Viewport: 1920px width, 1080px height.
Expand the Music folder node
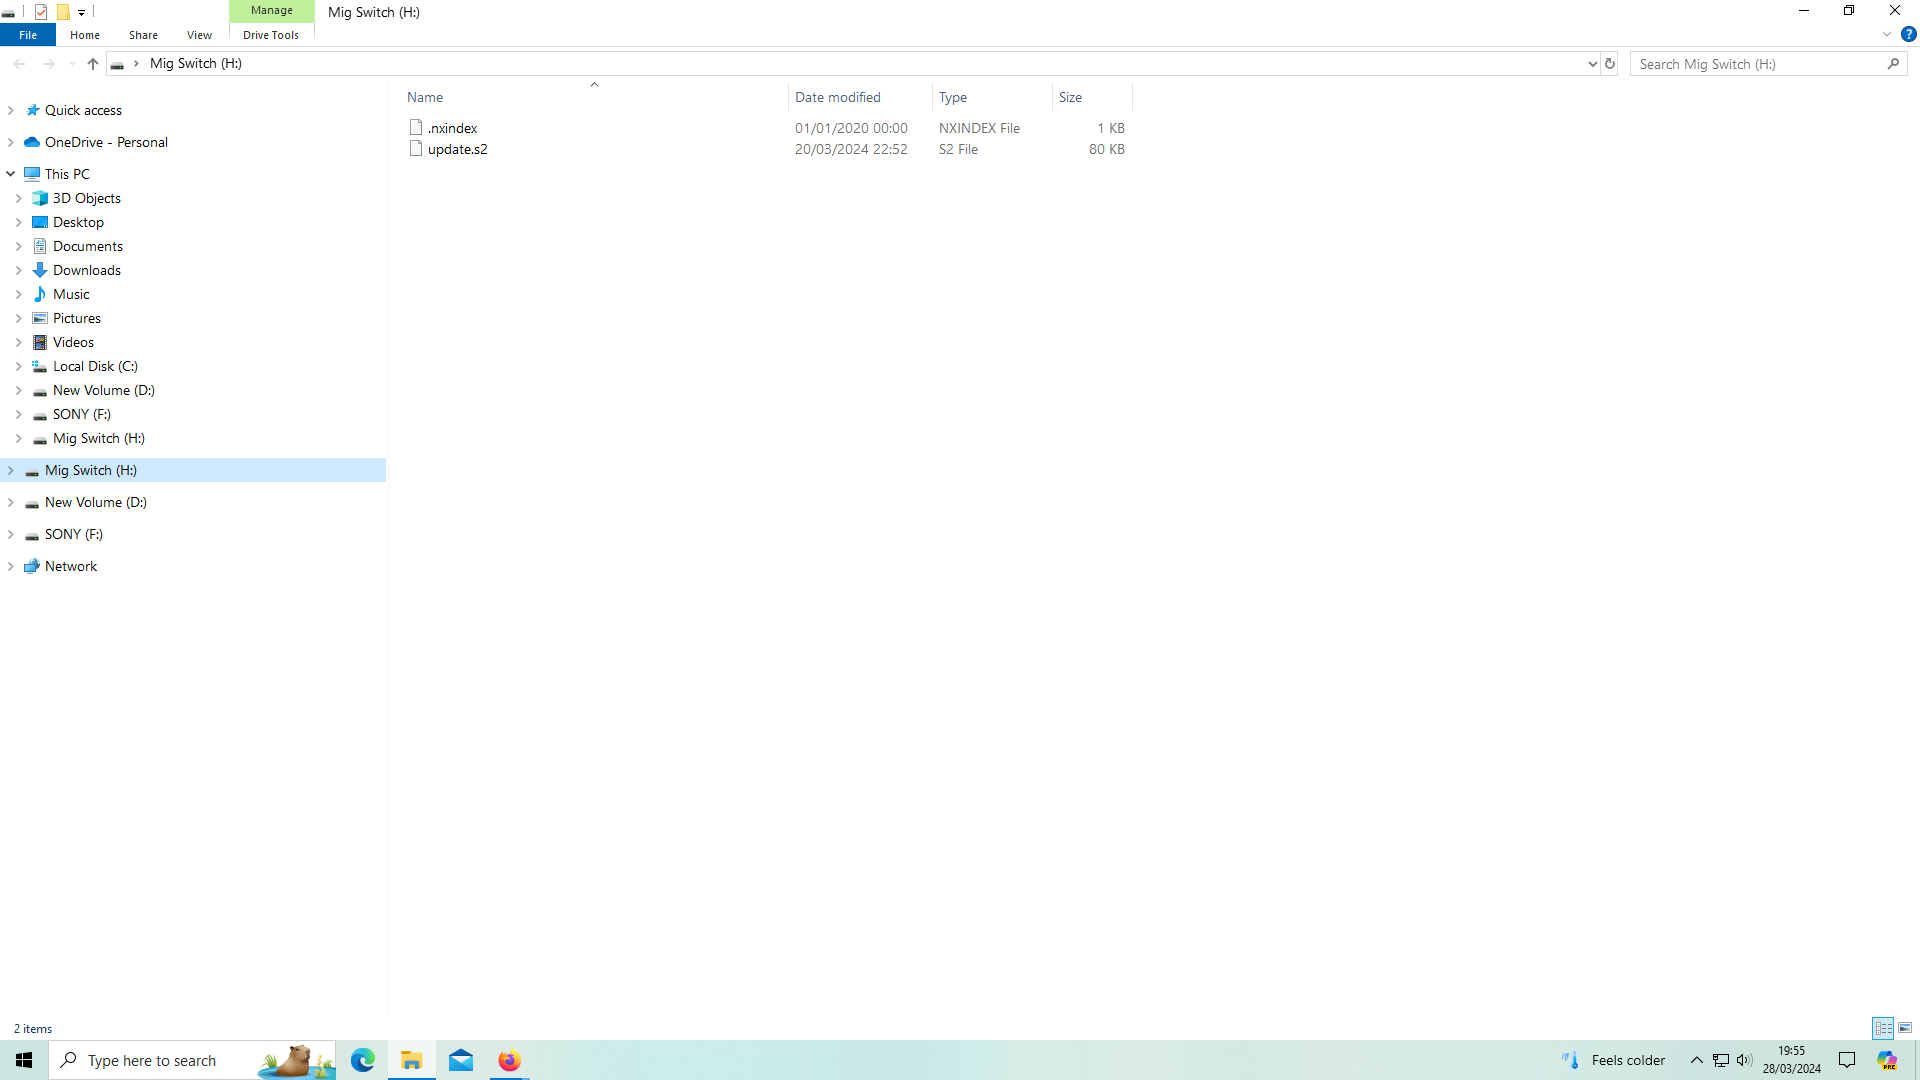(x=19, y=294)
